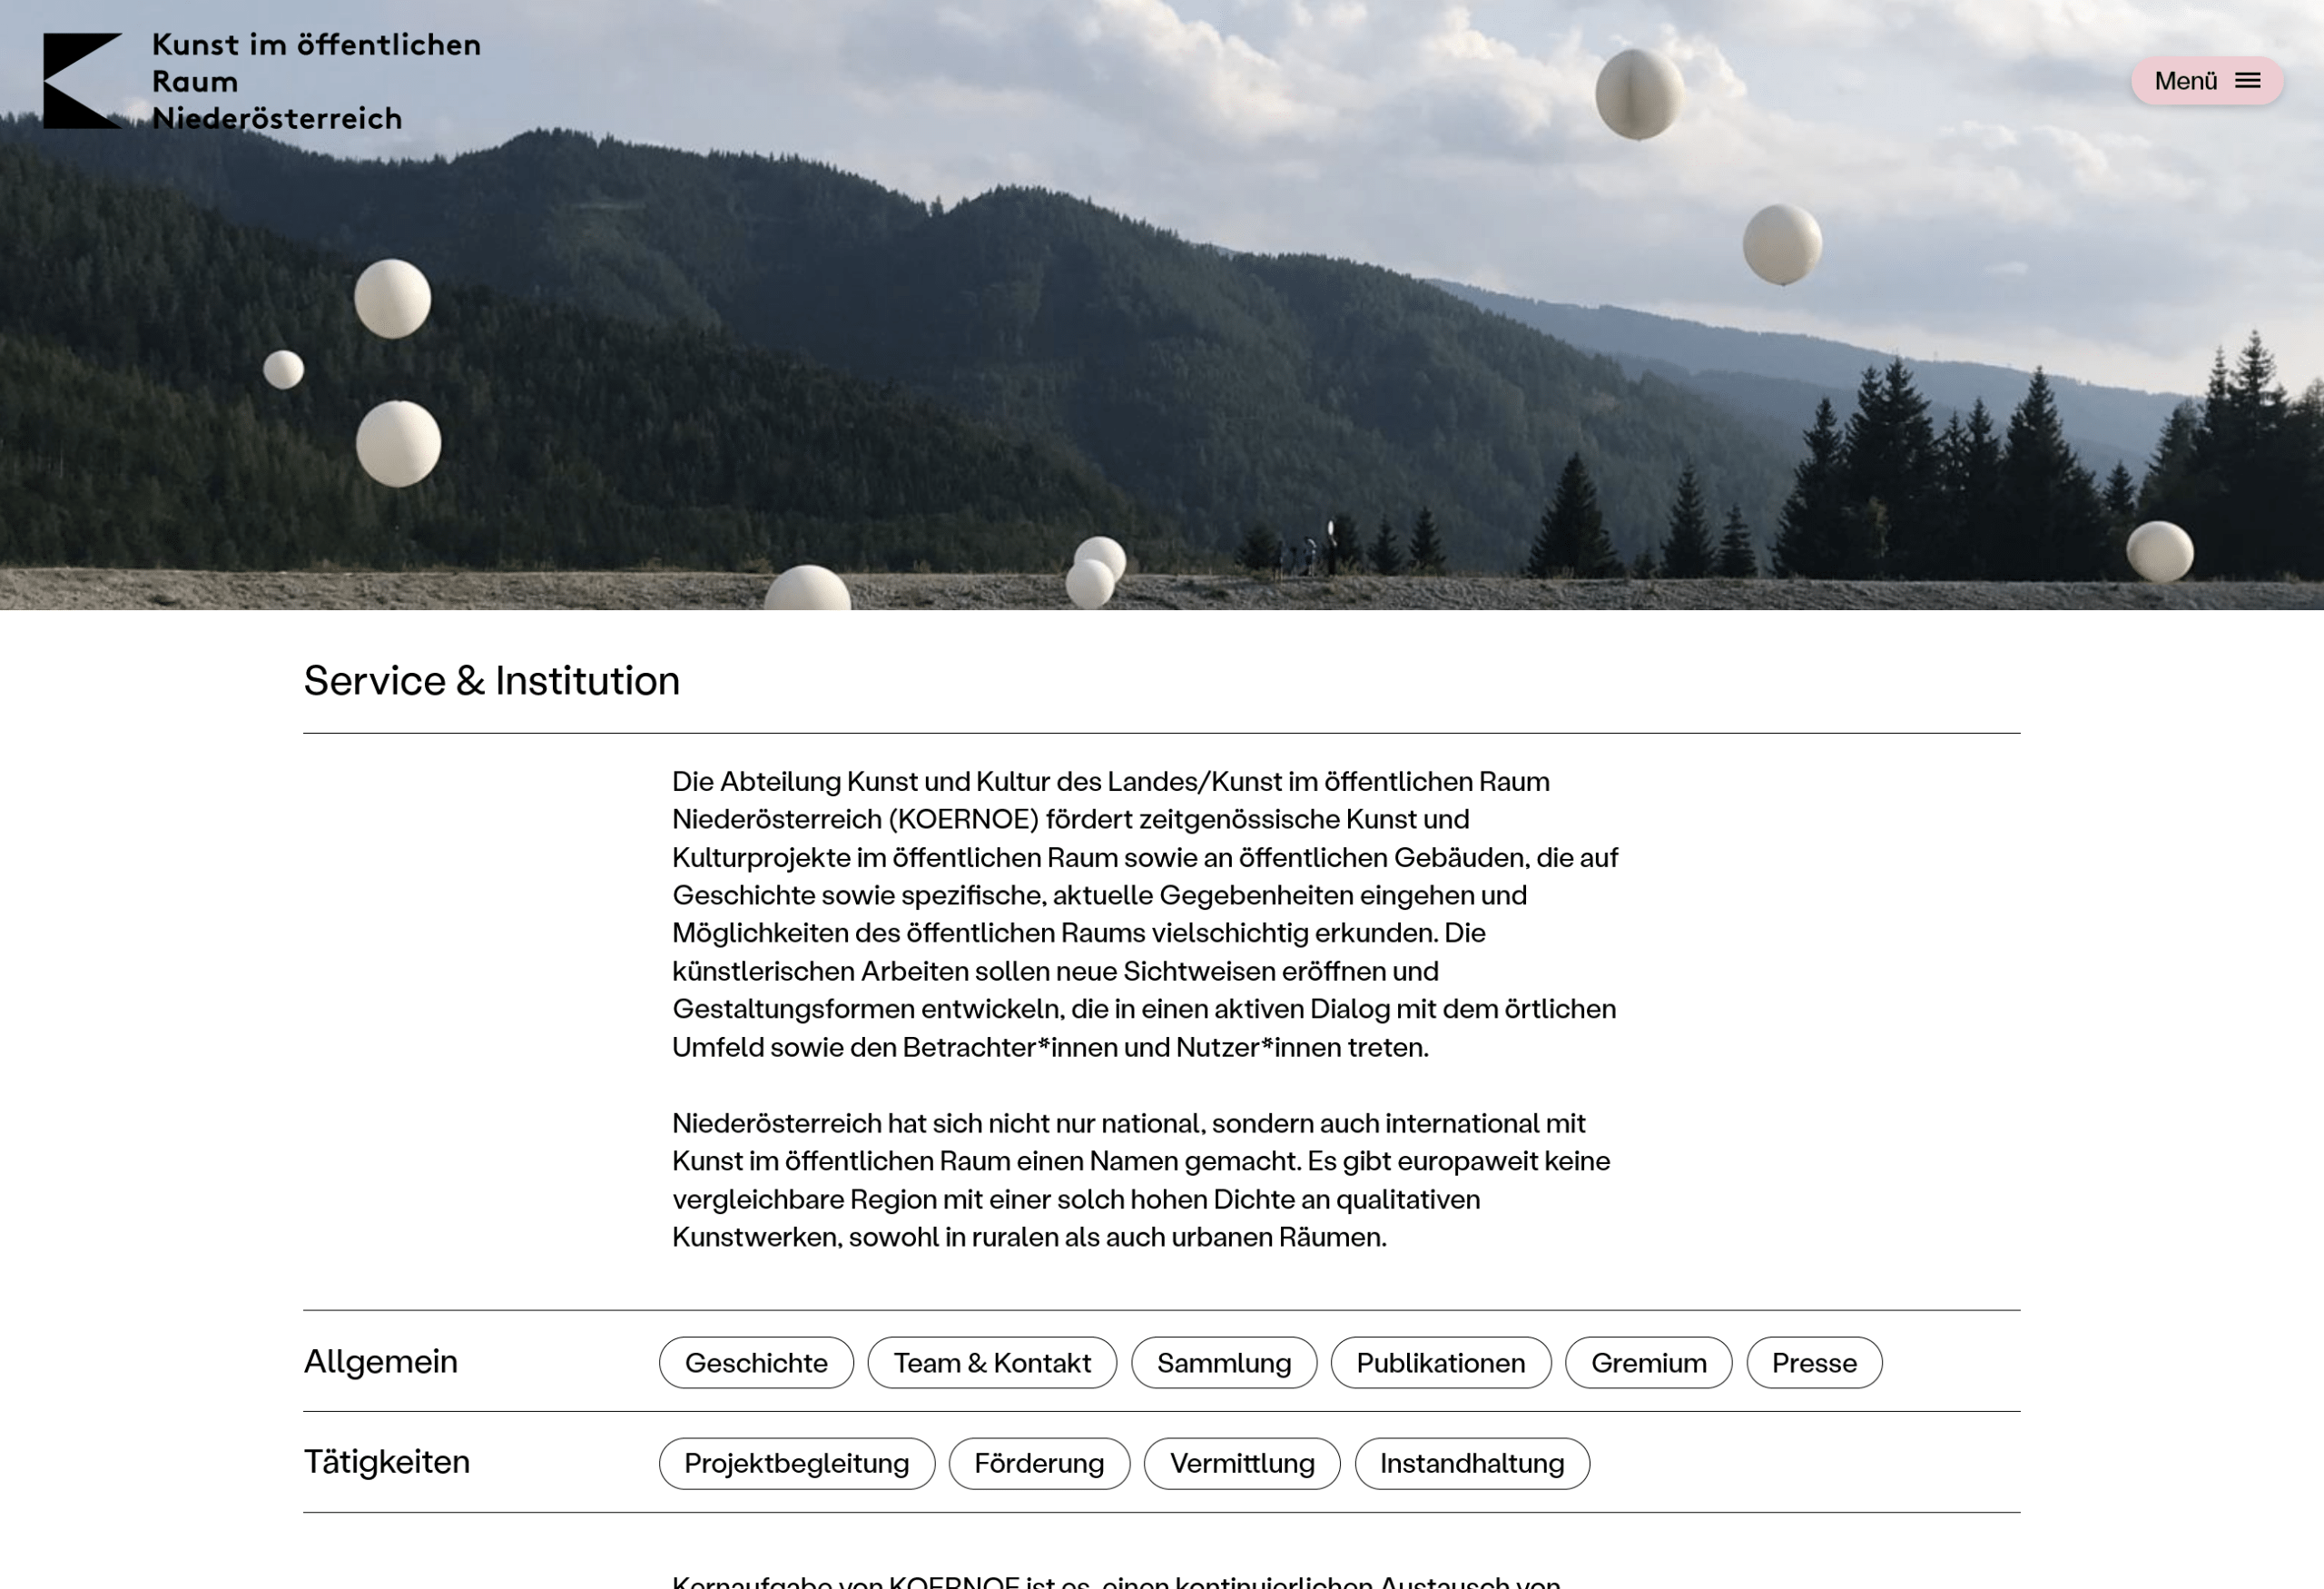This screenshot has height=1589, width=2324.
Task: Click the Vermittlung pill button
Action: pos(1241,1463)
